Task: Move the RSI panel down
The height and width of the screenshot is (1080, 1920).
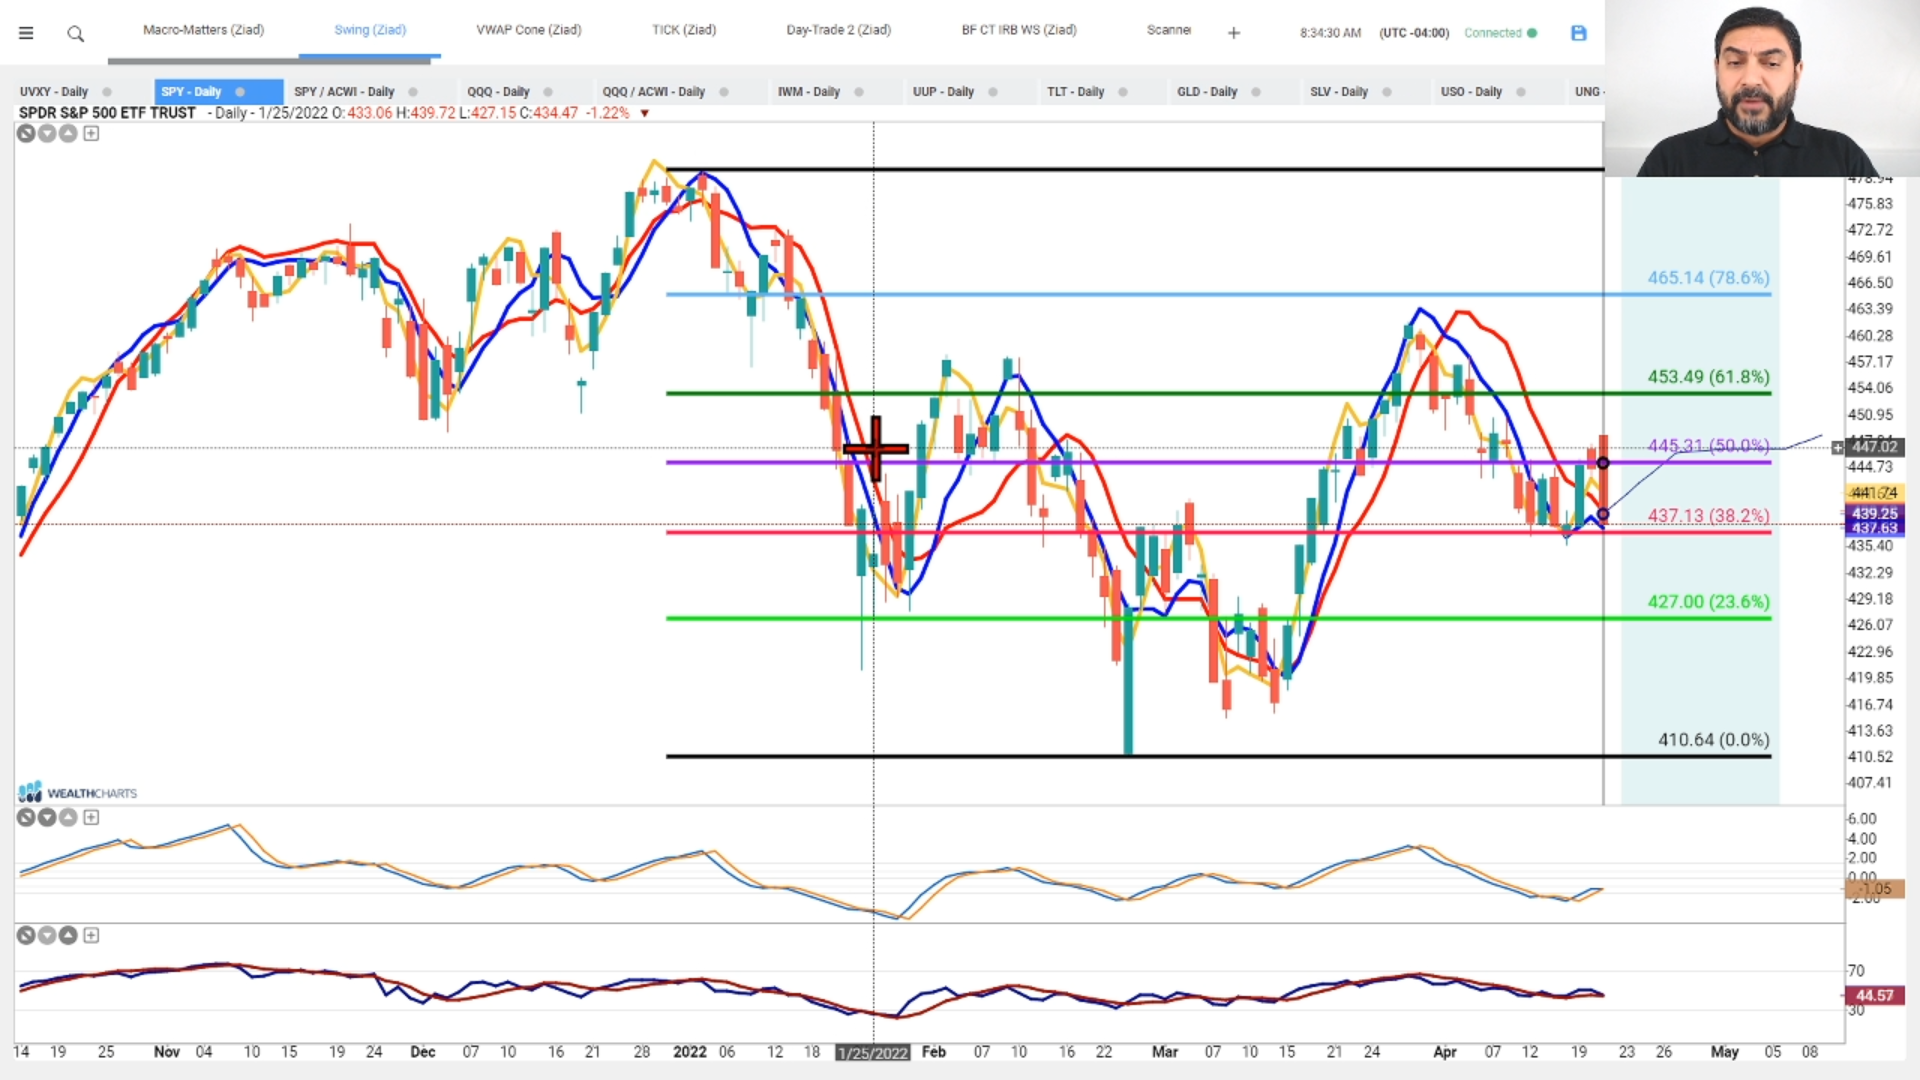Action: click(47, 935)
